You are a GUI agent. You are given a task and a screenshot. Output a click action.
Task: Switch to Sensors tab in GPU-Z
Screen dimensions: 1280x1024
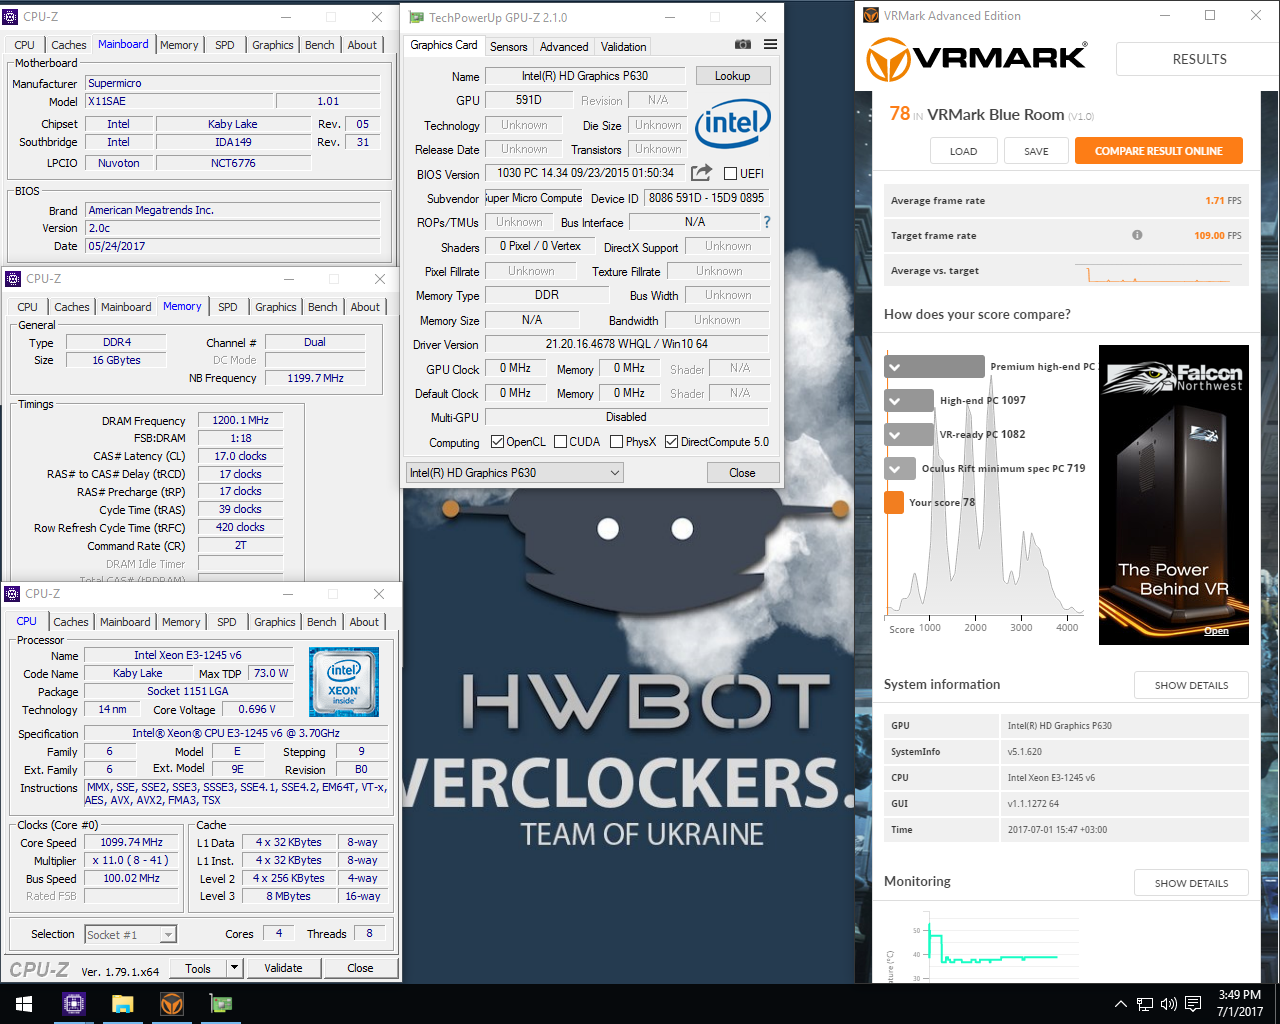508,46
